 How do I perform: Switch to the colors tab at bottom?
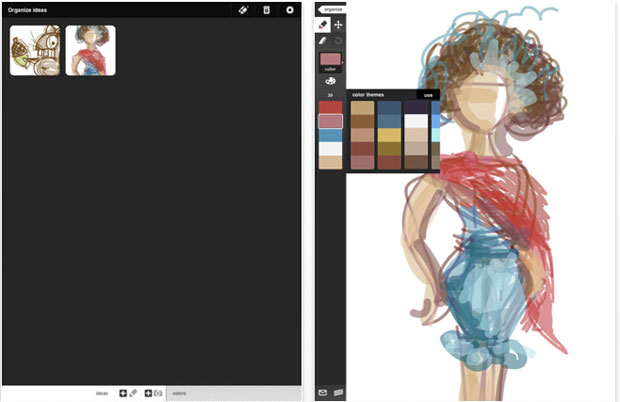click(180, 394)
